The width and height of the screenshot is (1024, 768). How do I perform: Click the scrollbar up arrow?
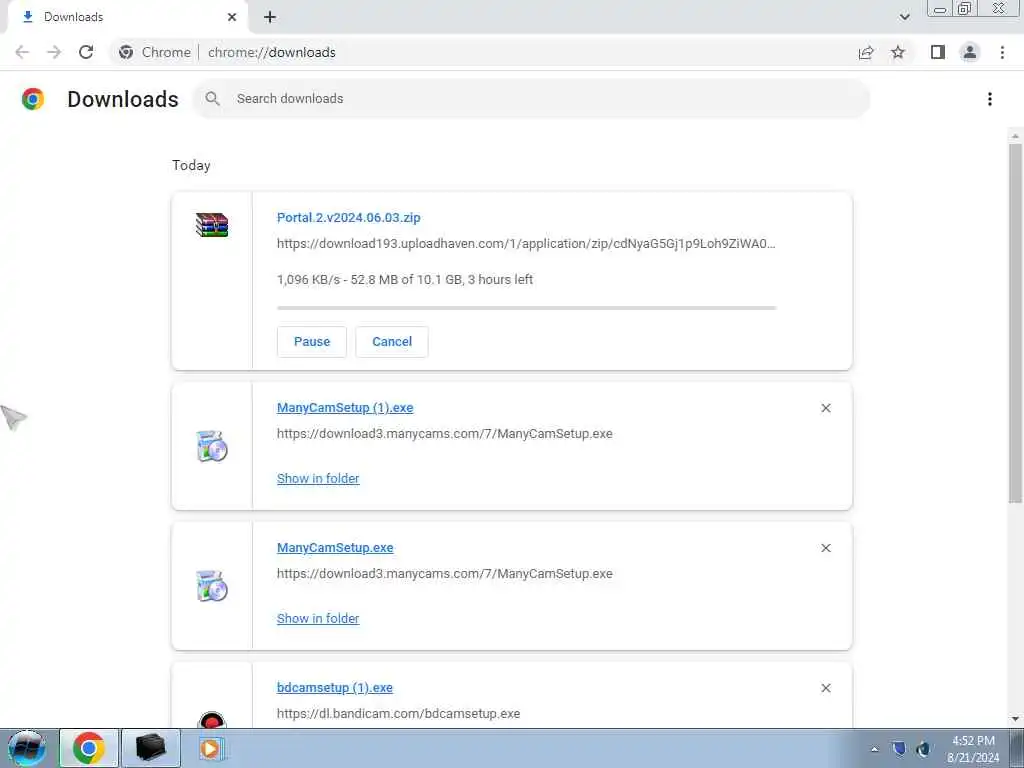pos(1015,136)
